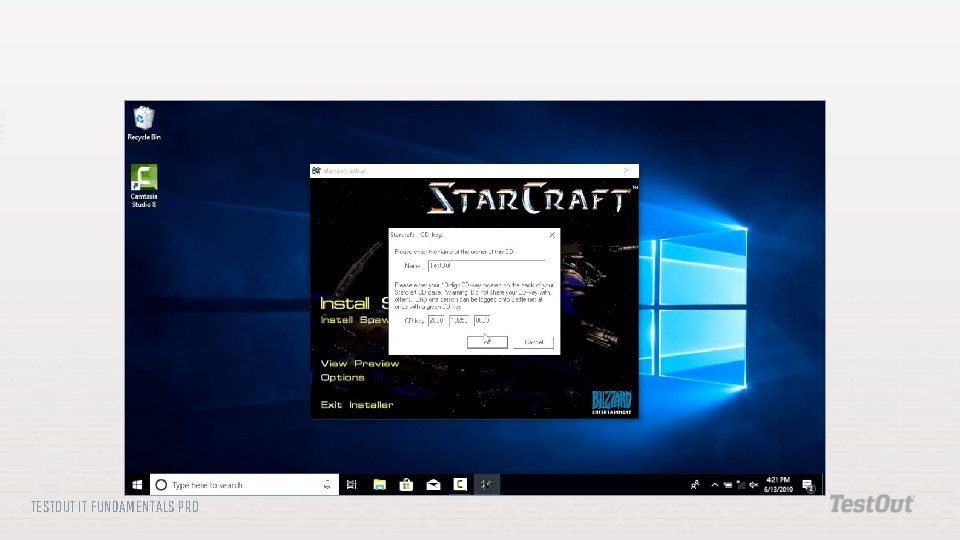960x540 pixels.
Task: Close the StarCraft Setup window
Action: [626, 171]
